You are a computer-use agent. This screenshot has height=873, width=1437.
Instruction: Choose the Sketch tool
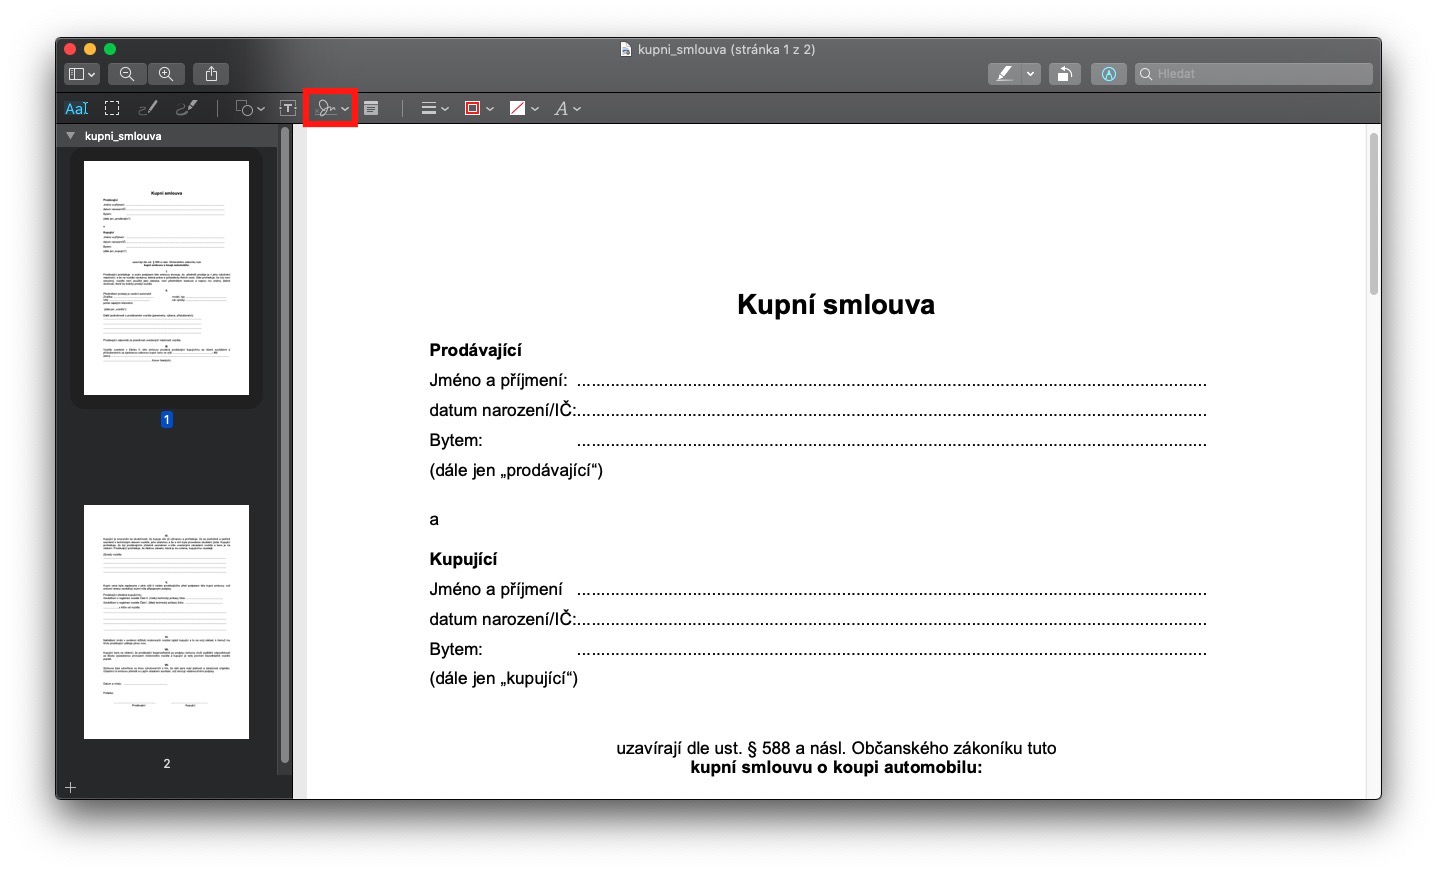pos(148,108)
